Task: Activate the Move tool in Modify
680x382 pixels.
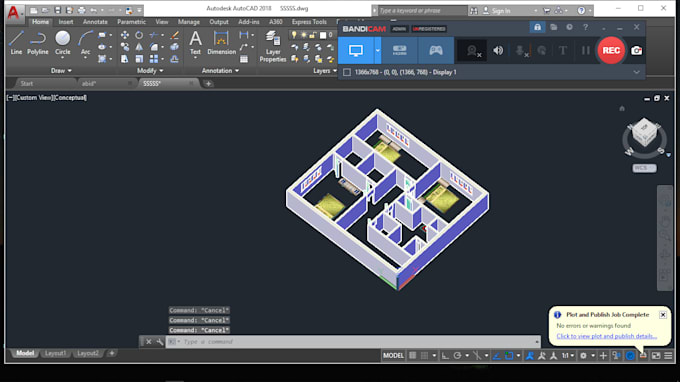Action: 124,35
